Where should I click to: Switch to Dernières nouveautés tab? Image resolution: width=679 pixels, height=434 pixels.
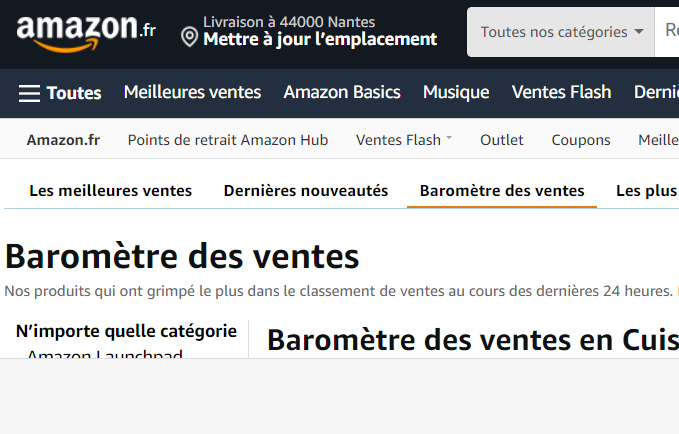tap(306, 191)
